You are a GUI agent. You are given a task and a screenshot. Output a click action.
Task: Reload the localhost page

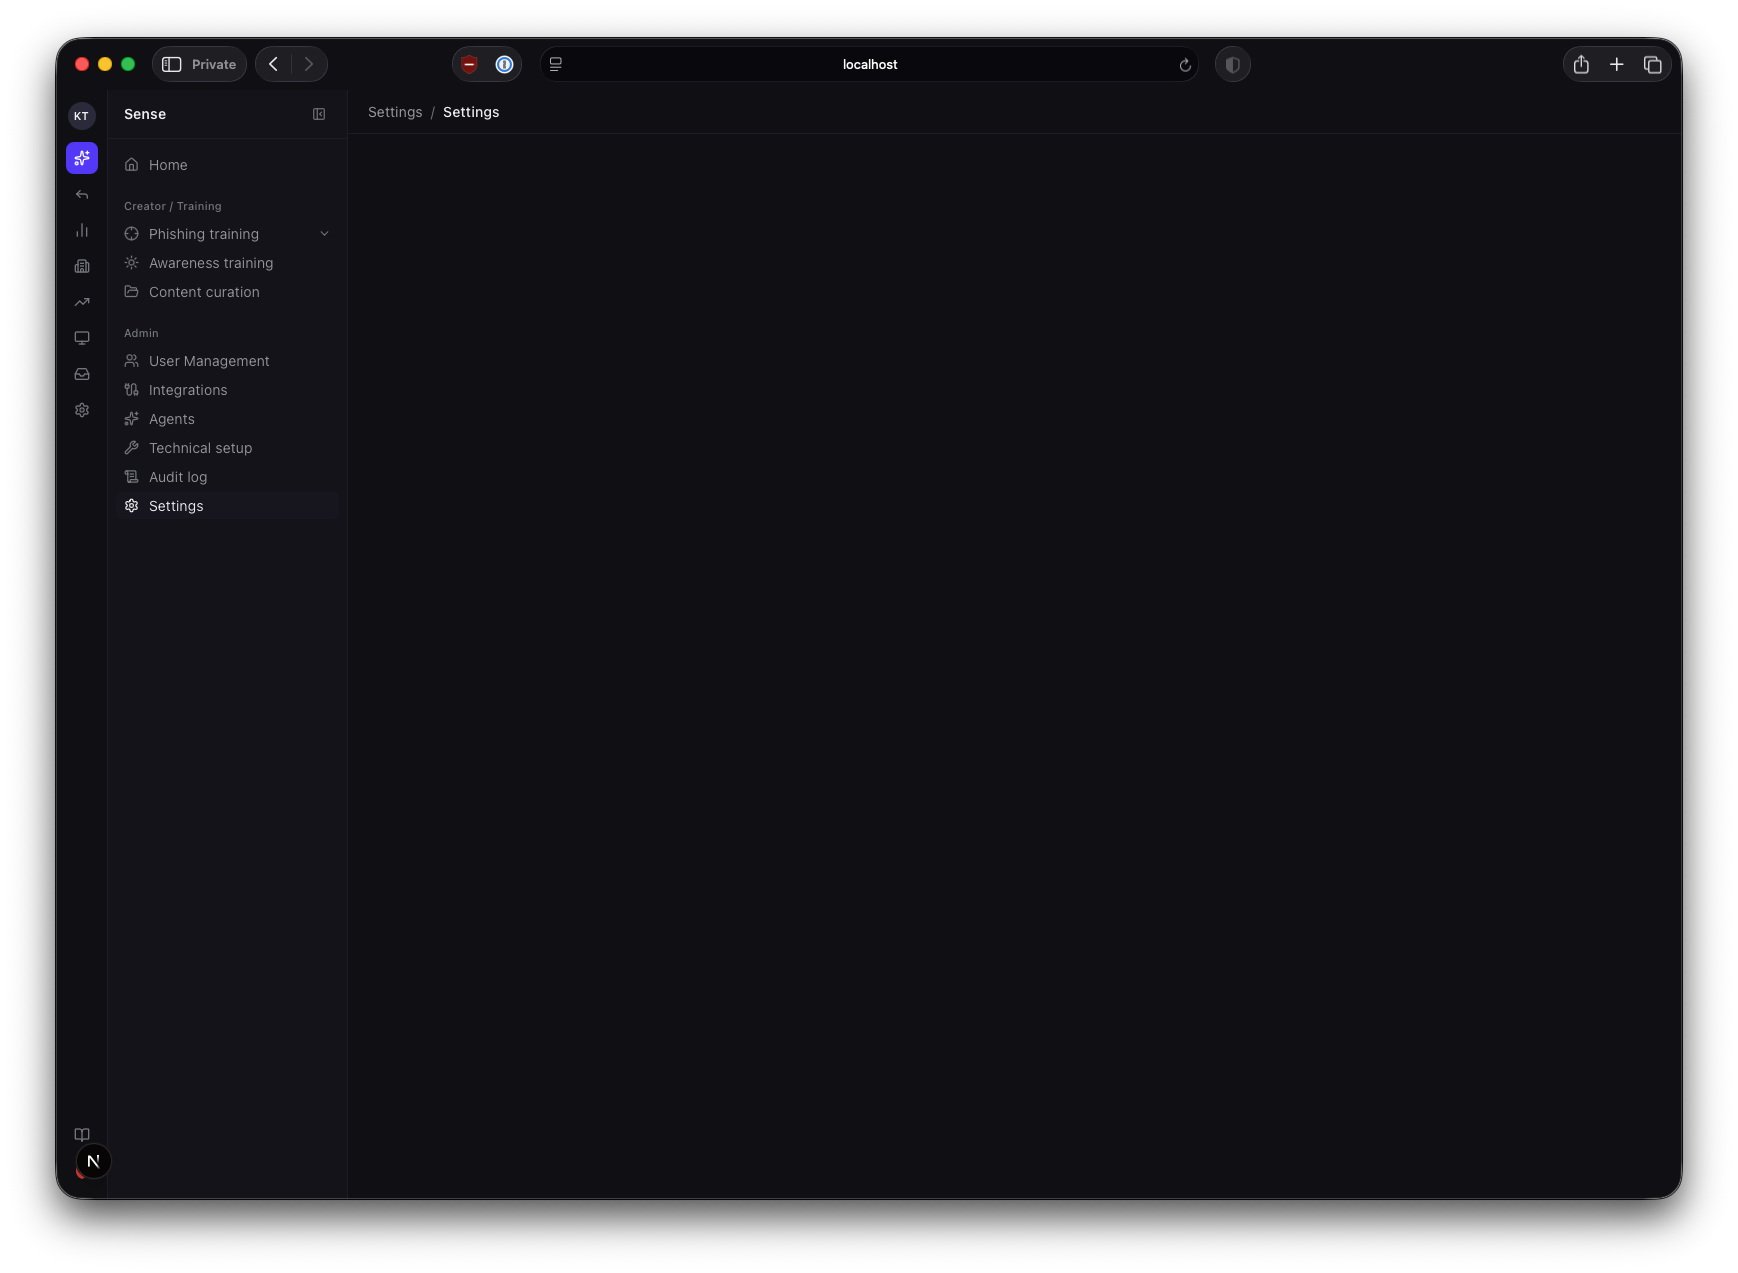coord(1185,65)
